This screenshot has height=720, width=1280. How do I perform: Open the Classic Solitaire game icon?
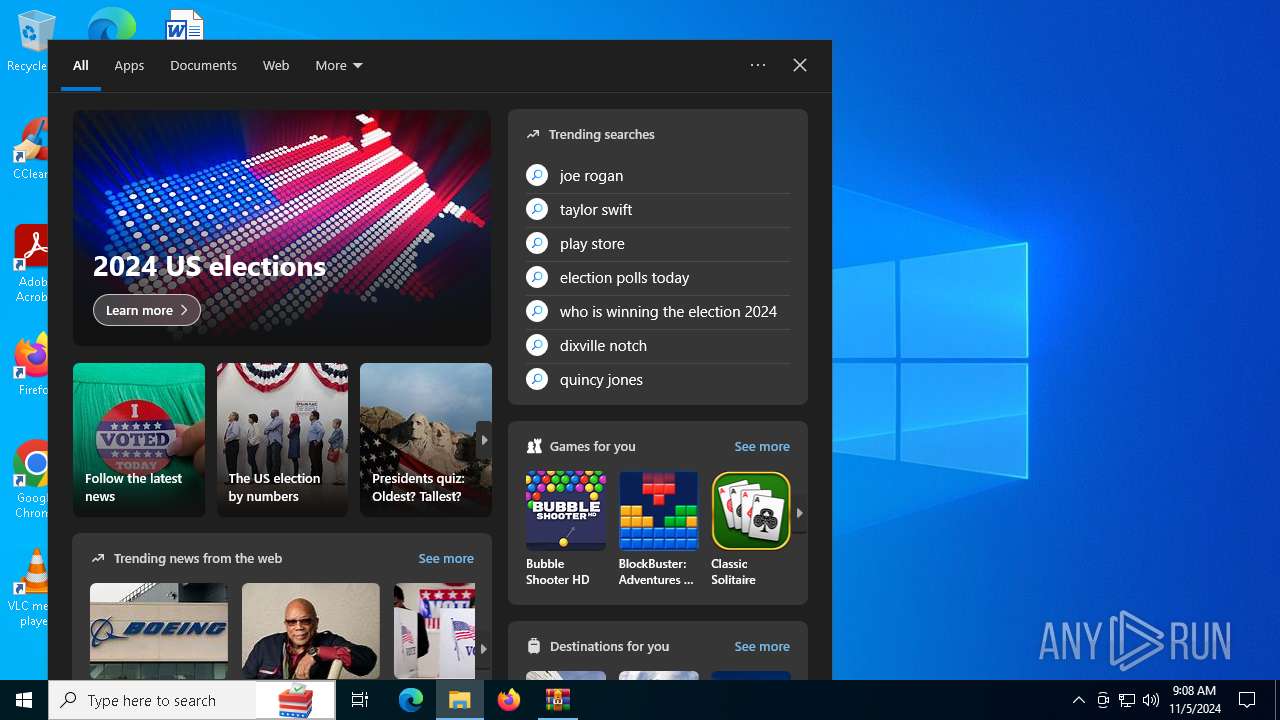coord(751,511)
